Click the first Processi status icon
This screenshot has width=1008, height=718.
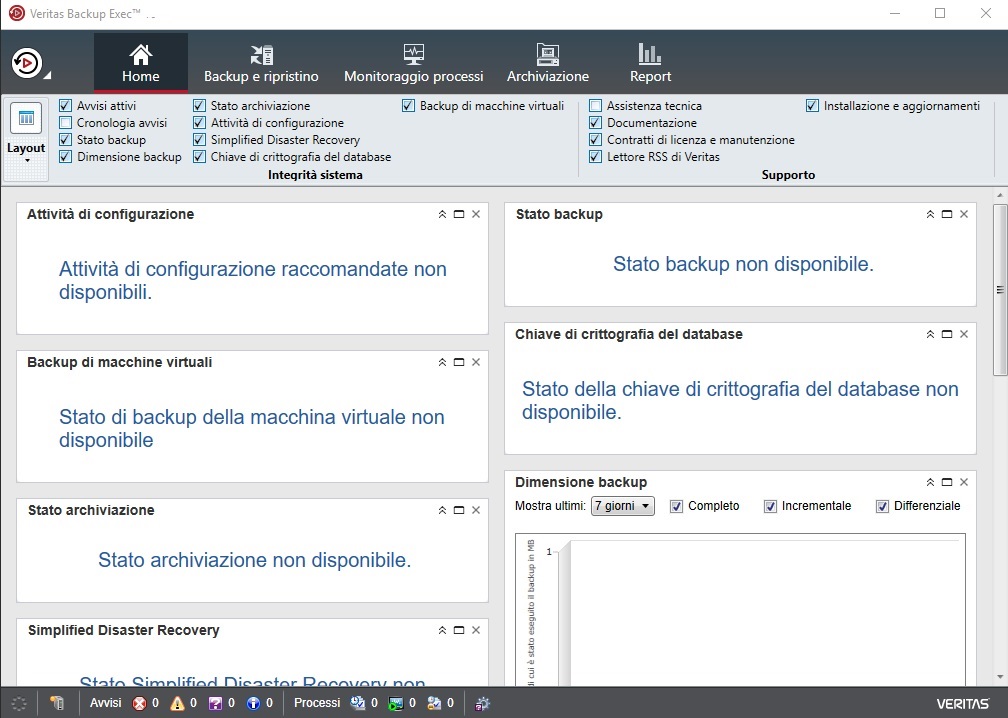coord(357,703)
